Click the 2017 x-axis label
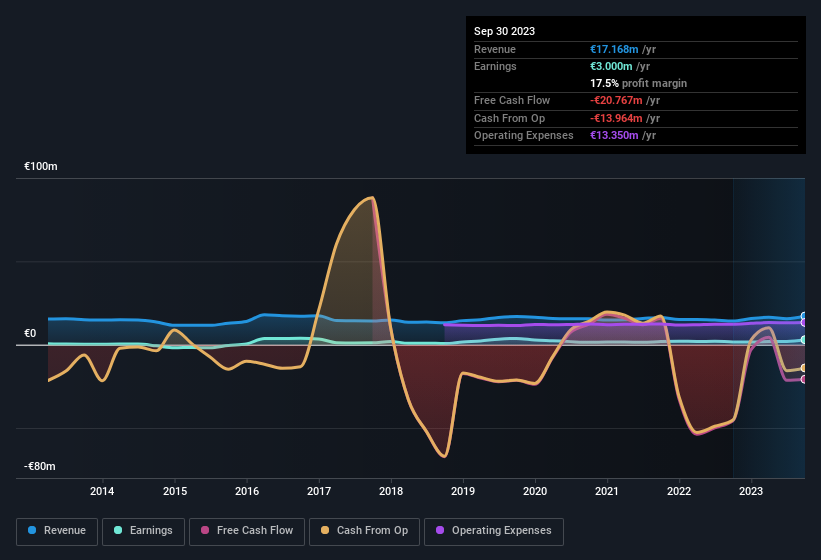The image size is (821, 560). coord(319,491)
